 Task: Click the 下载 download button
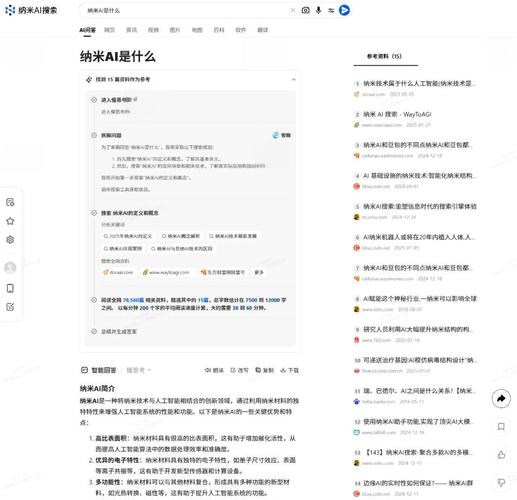[290, 370]
